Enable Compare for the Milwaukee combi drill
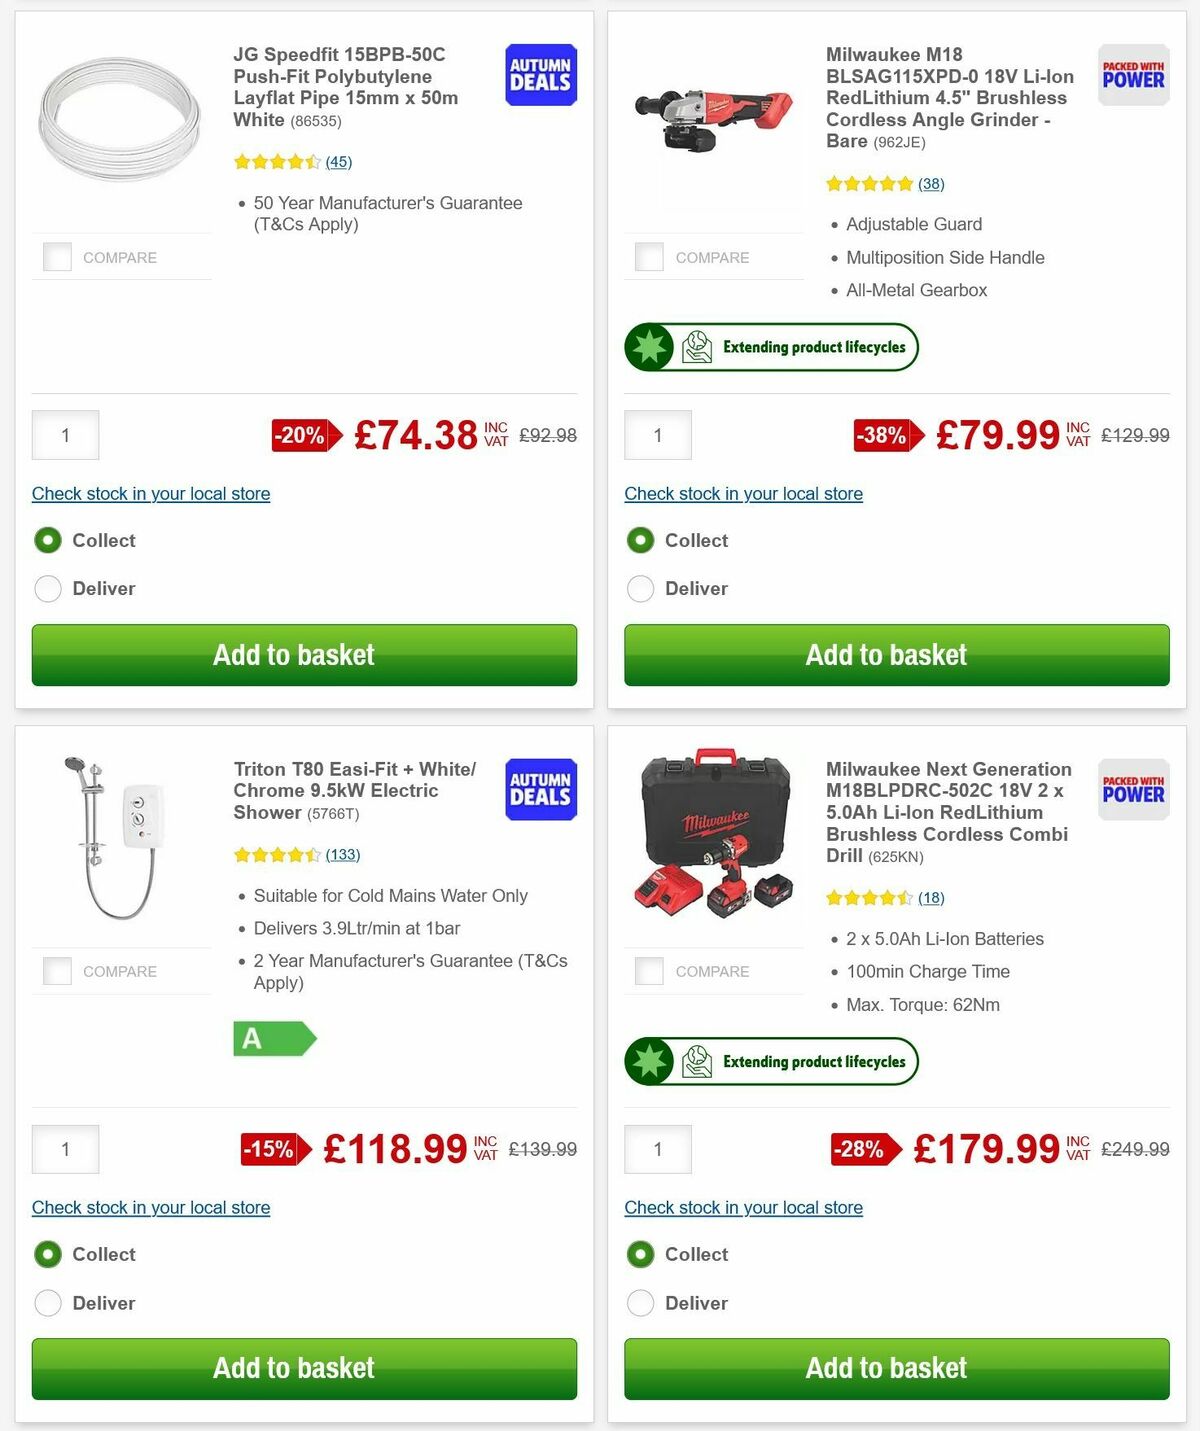 tap(649, 970)
